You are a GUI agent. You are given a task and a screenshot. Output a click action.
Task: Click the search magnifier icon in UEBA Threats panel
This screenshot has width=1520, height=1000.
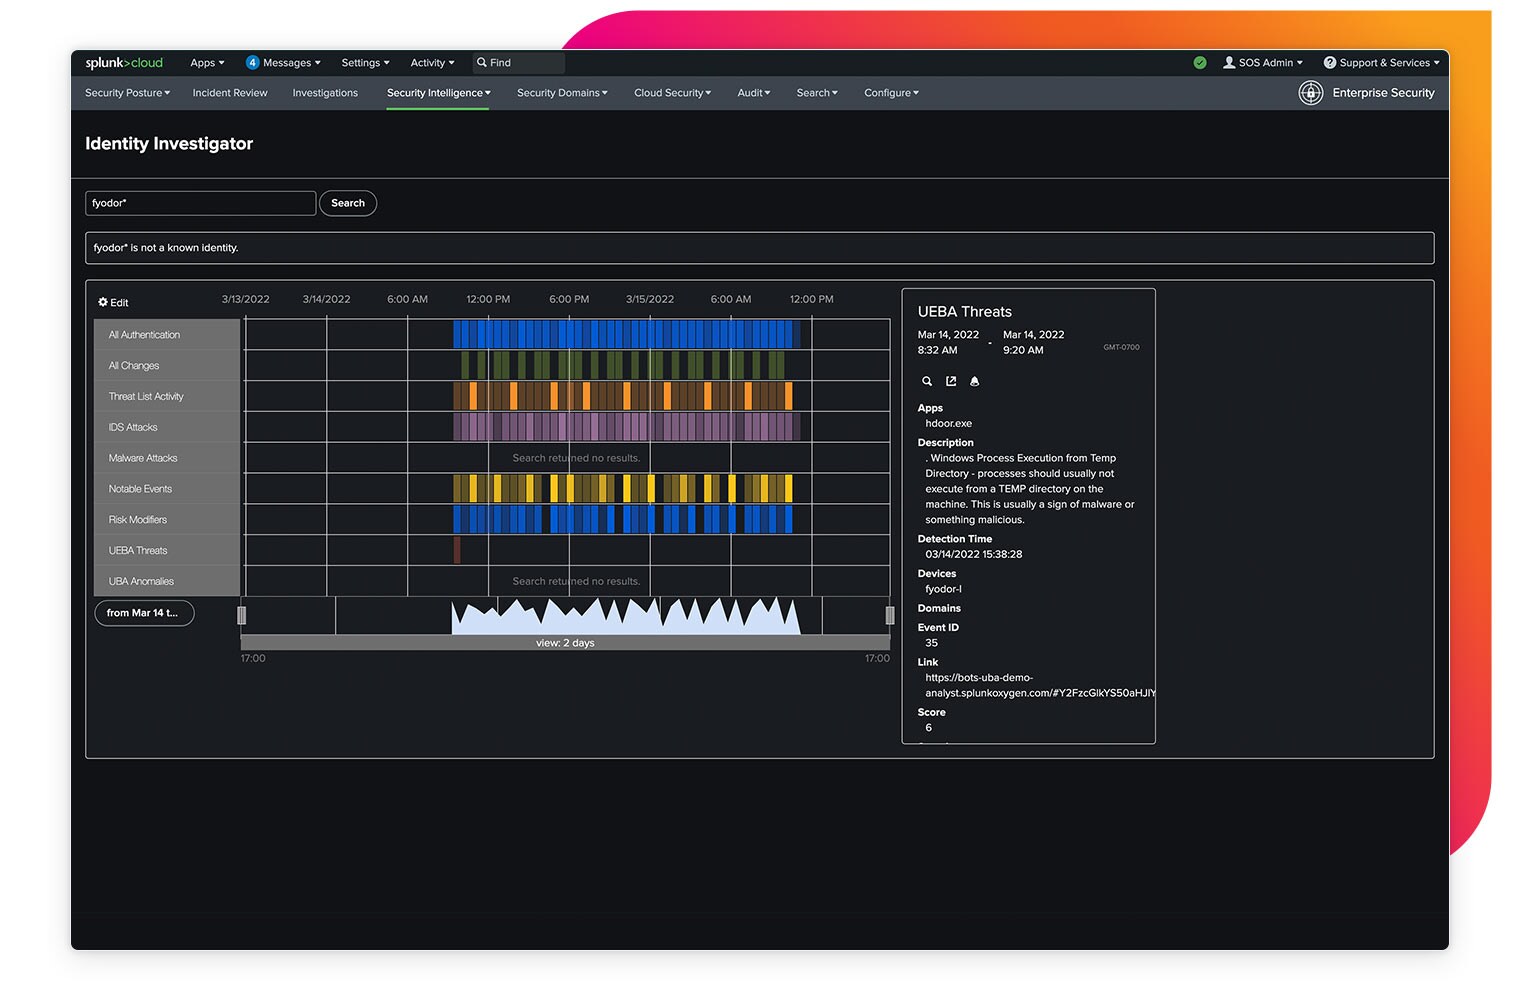927,381
